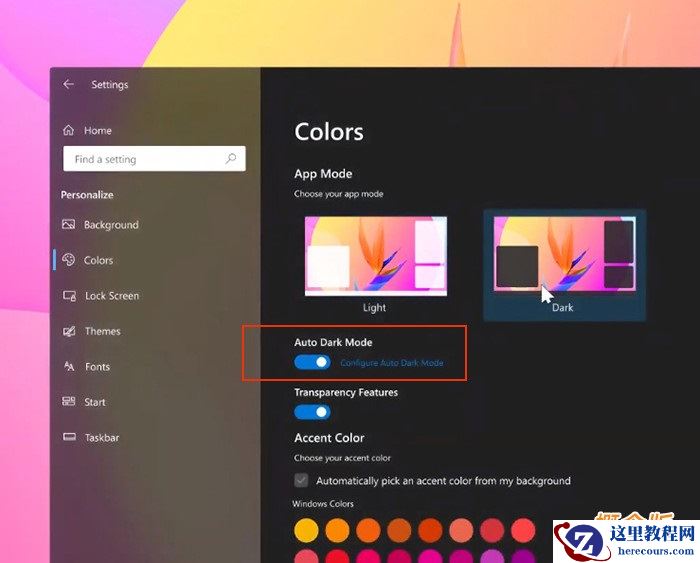Click the search magnifier icon

coord(231,158)
